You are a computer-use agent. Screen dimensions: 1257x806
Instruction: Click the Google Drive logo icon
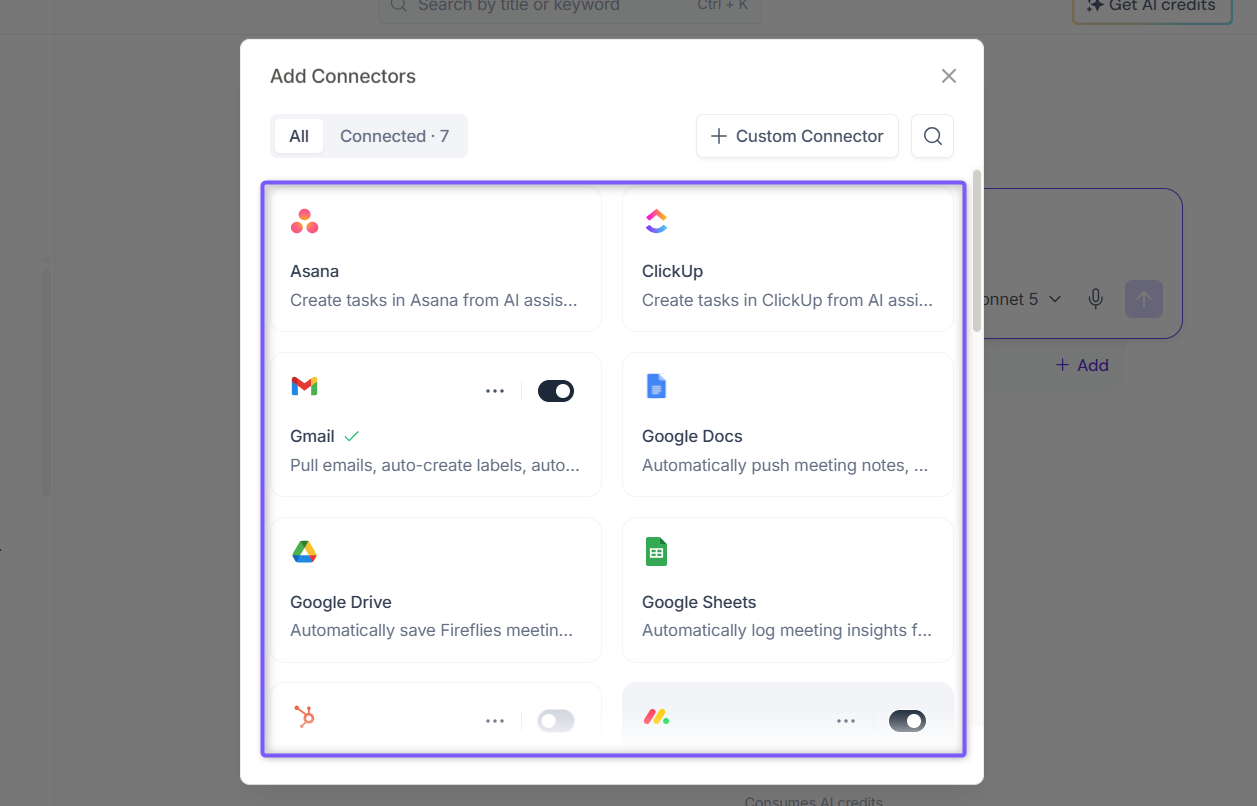(304, 552)
